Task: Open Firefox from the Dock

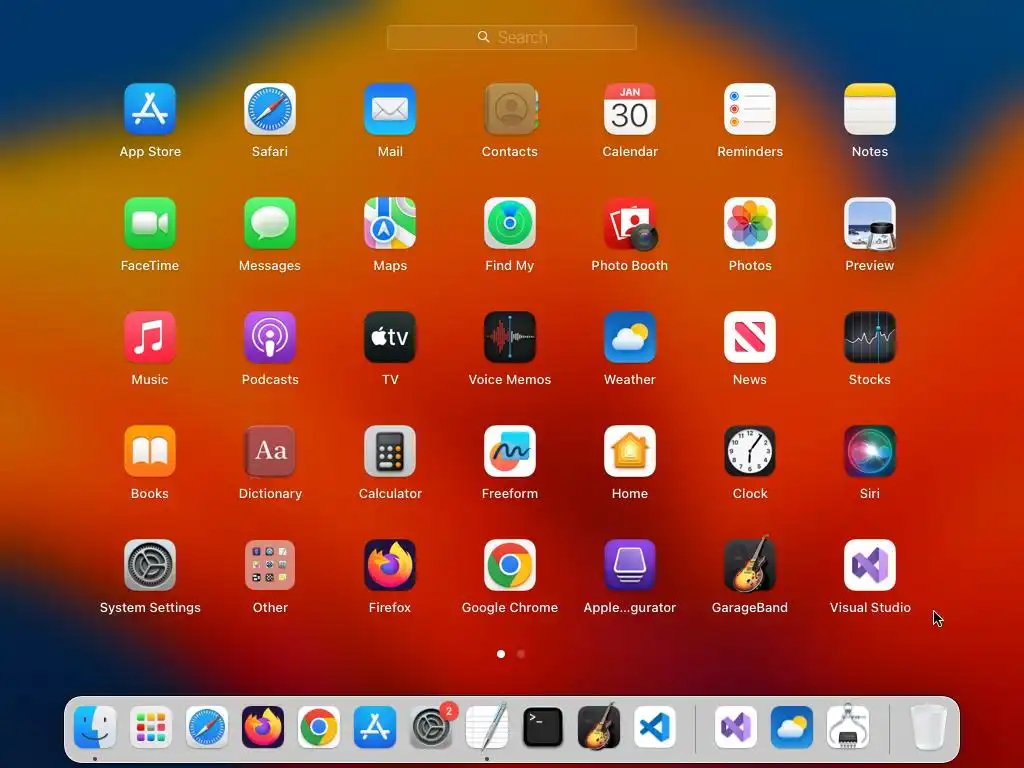Action: tap(263, 727)
